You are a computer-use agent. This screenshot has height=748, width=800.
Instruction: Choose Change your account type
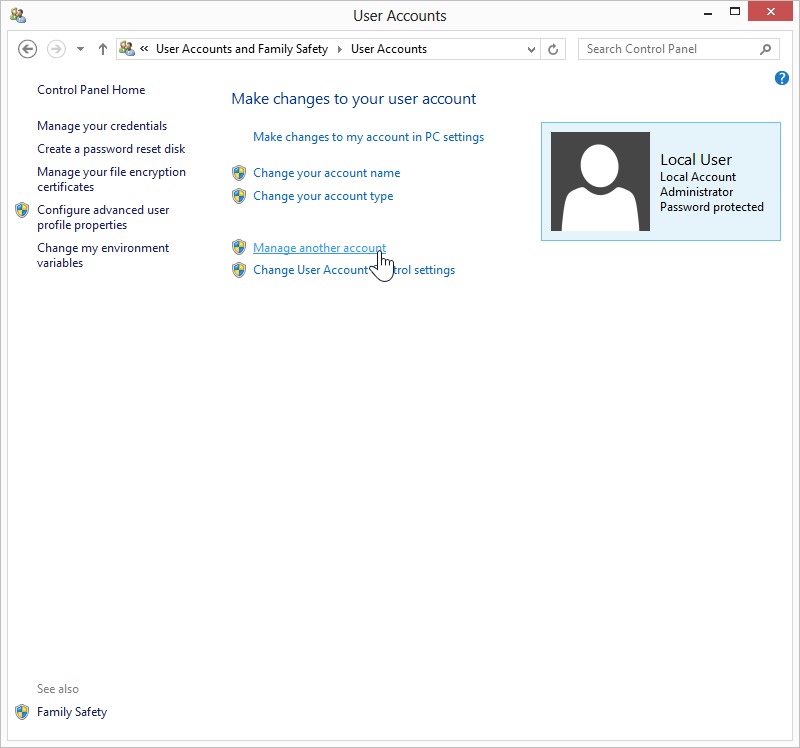(323, 196)
